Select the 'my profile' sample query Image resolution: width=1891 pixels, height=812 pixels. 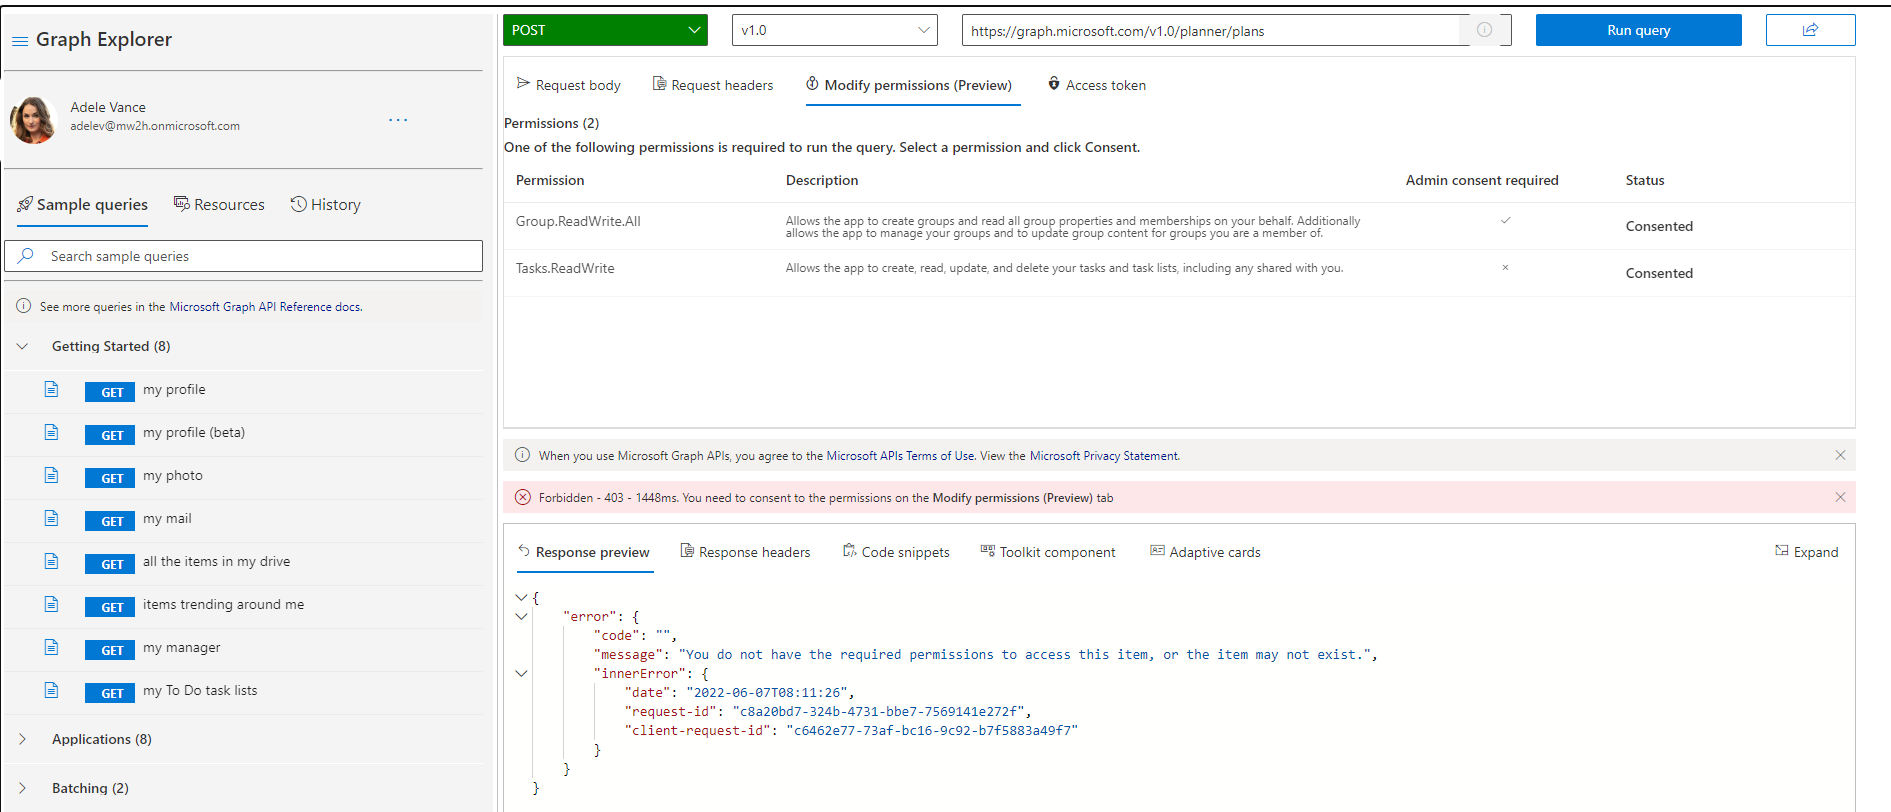click(x=174, y=390)
